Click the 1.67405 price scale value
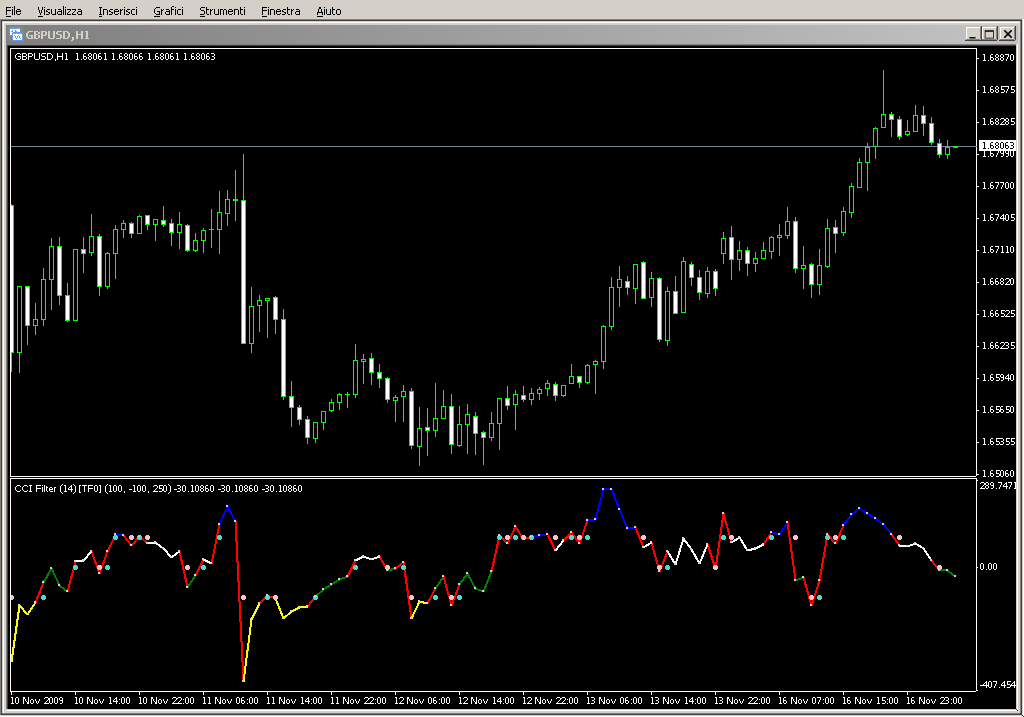The width and height of the screenshot is (1024, 717). (999, 217)
